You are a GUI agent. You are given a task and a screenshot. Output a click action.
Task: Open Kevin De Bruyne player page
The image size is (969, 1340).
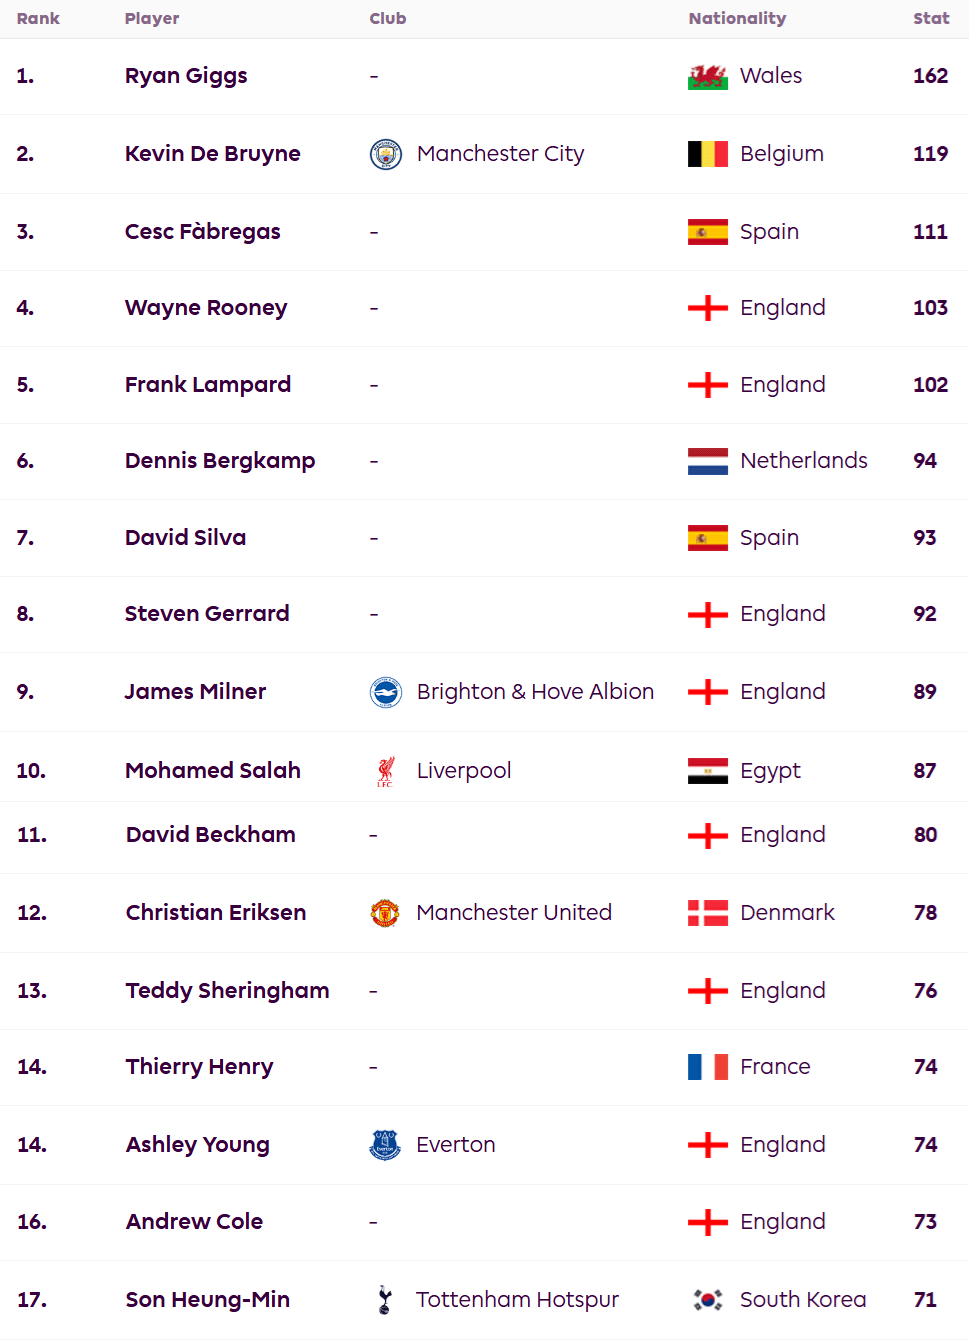213,154
